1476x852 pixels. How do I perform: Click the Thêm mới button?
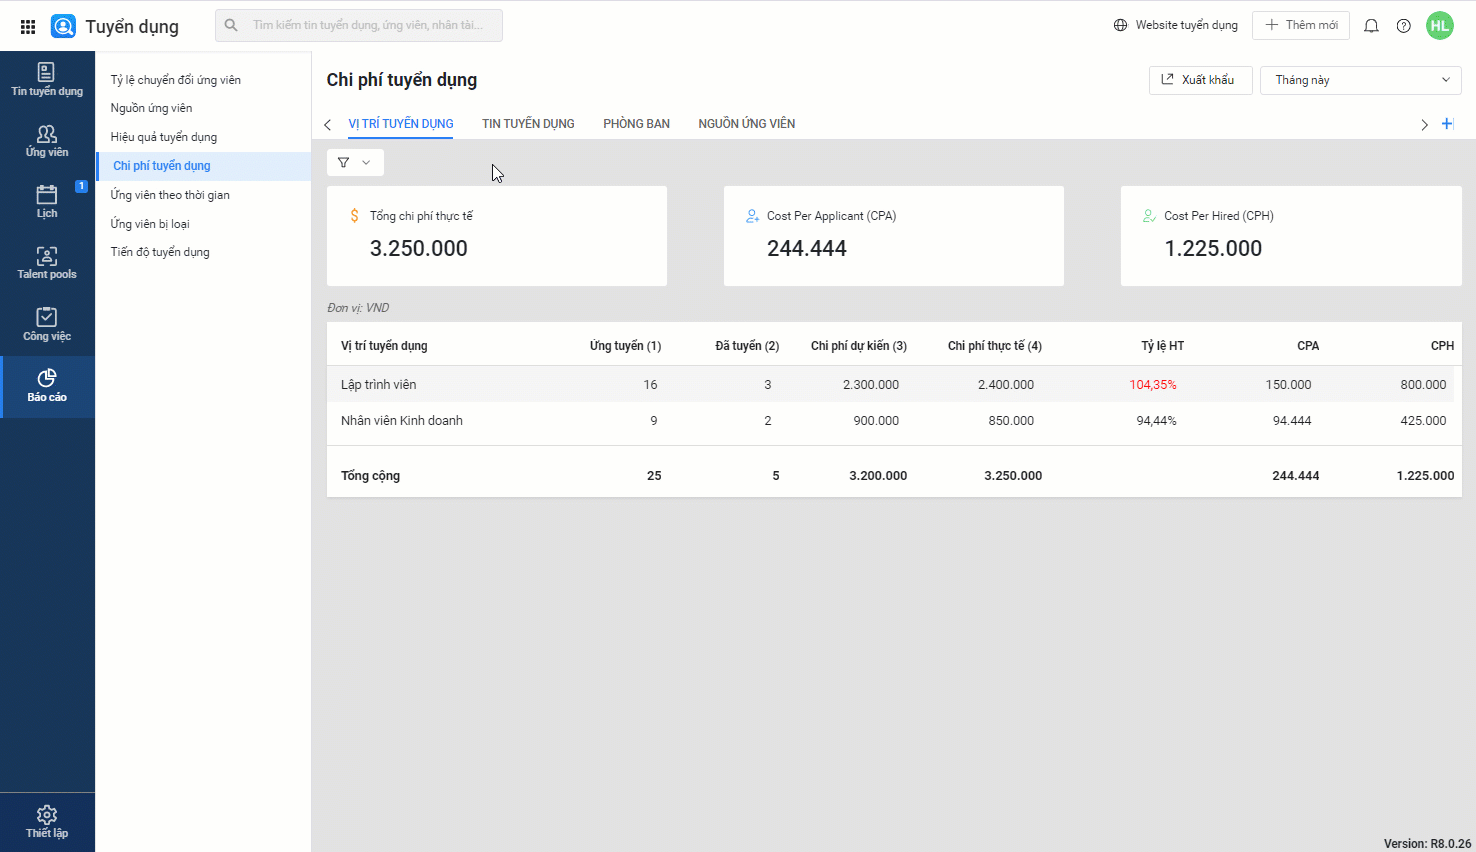(1300, 25)
